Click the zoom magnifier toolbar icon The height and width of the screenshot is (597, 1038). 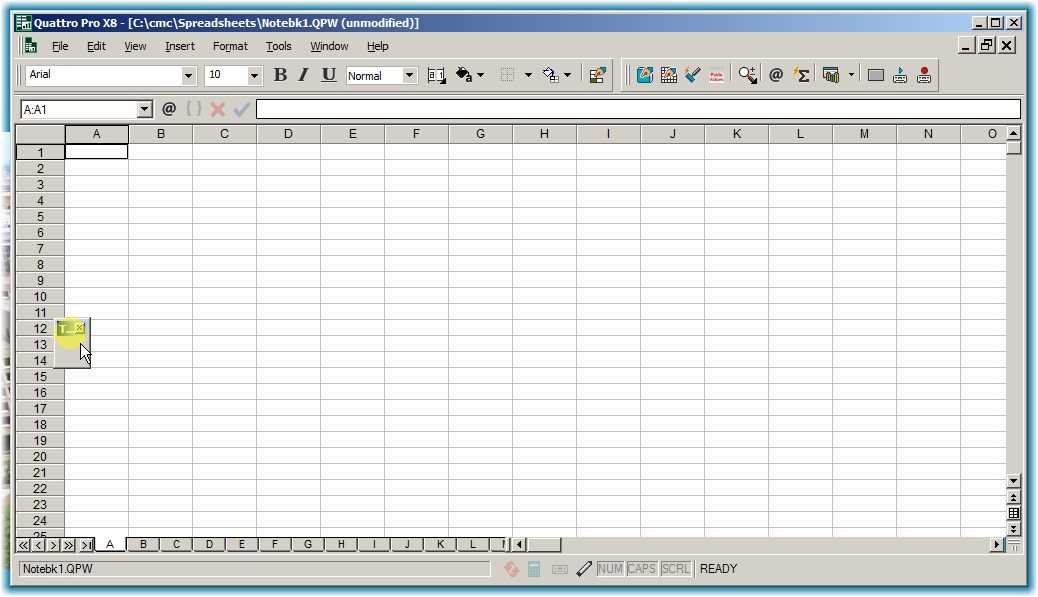pyautogui.click(x=747, y=75)
